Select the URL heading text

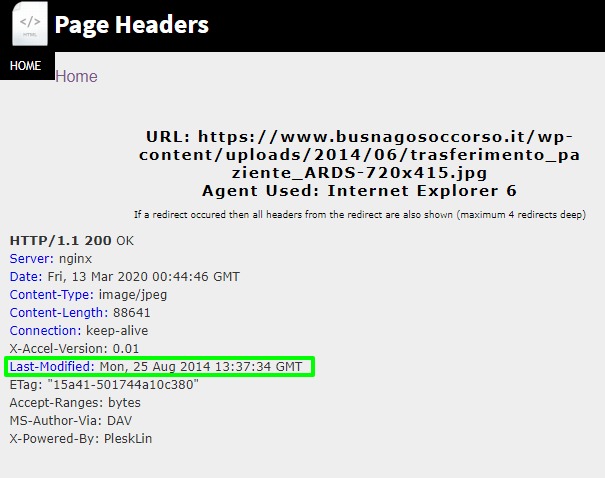click(359, 155)
